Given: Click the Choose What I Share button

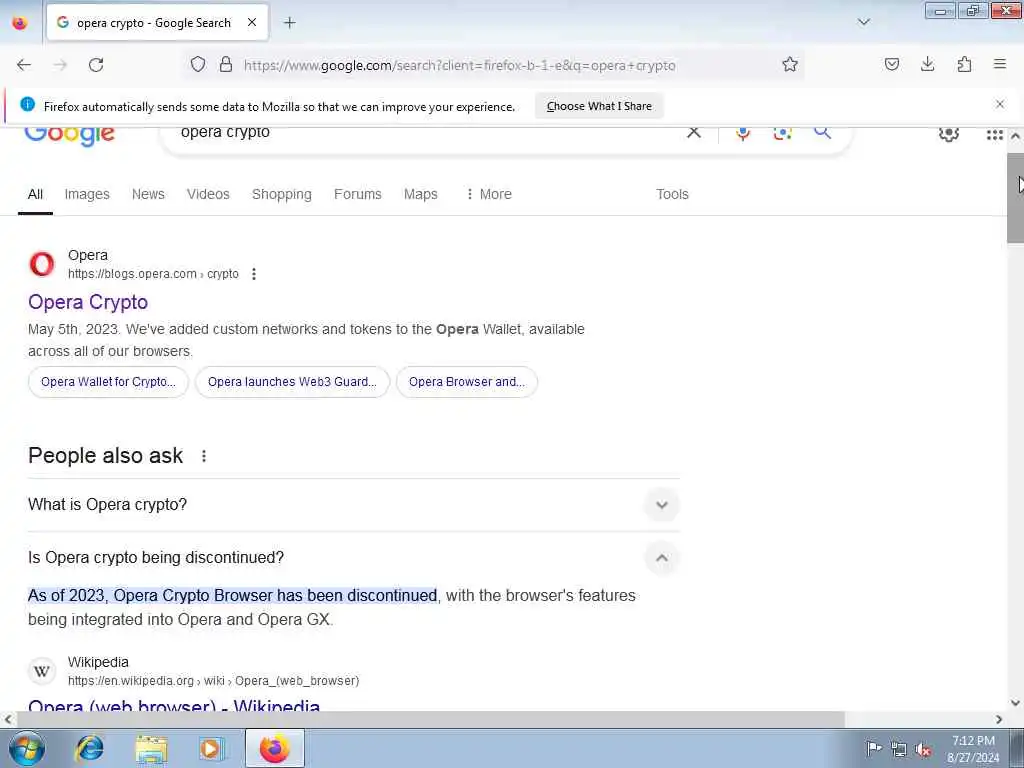Looking at the screenshot, I should click(599, 106).
